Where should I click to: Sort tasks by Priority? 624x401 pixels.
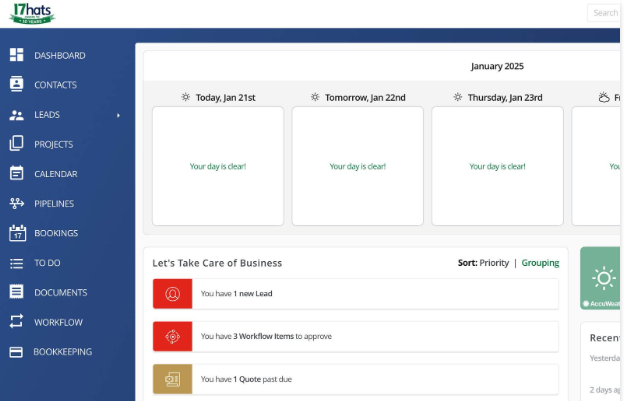(x=494, y=263)
